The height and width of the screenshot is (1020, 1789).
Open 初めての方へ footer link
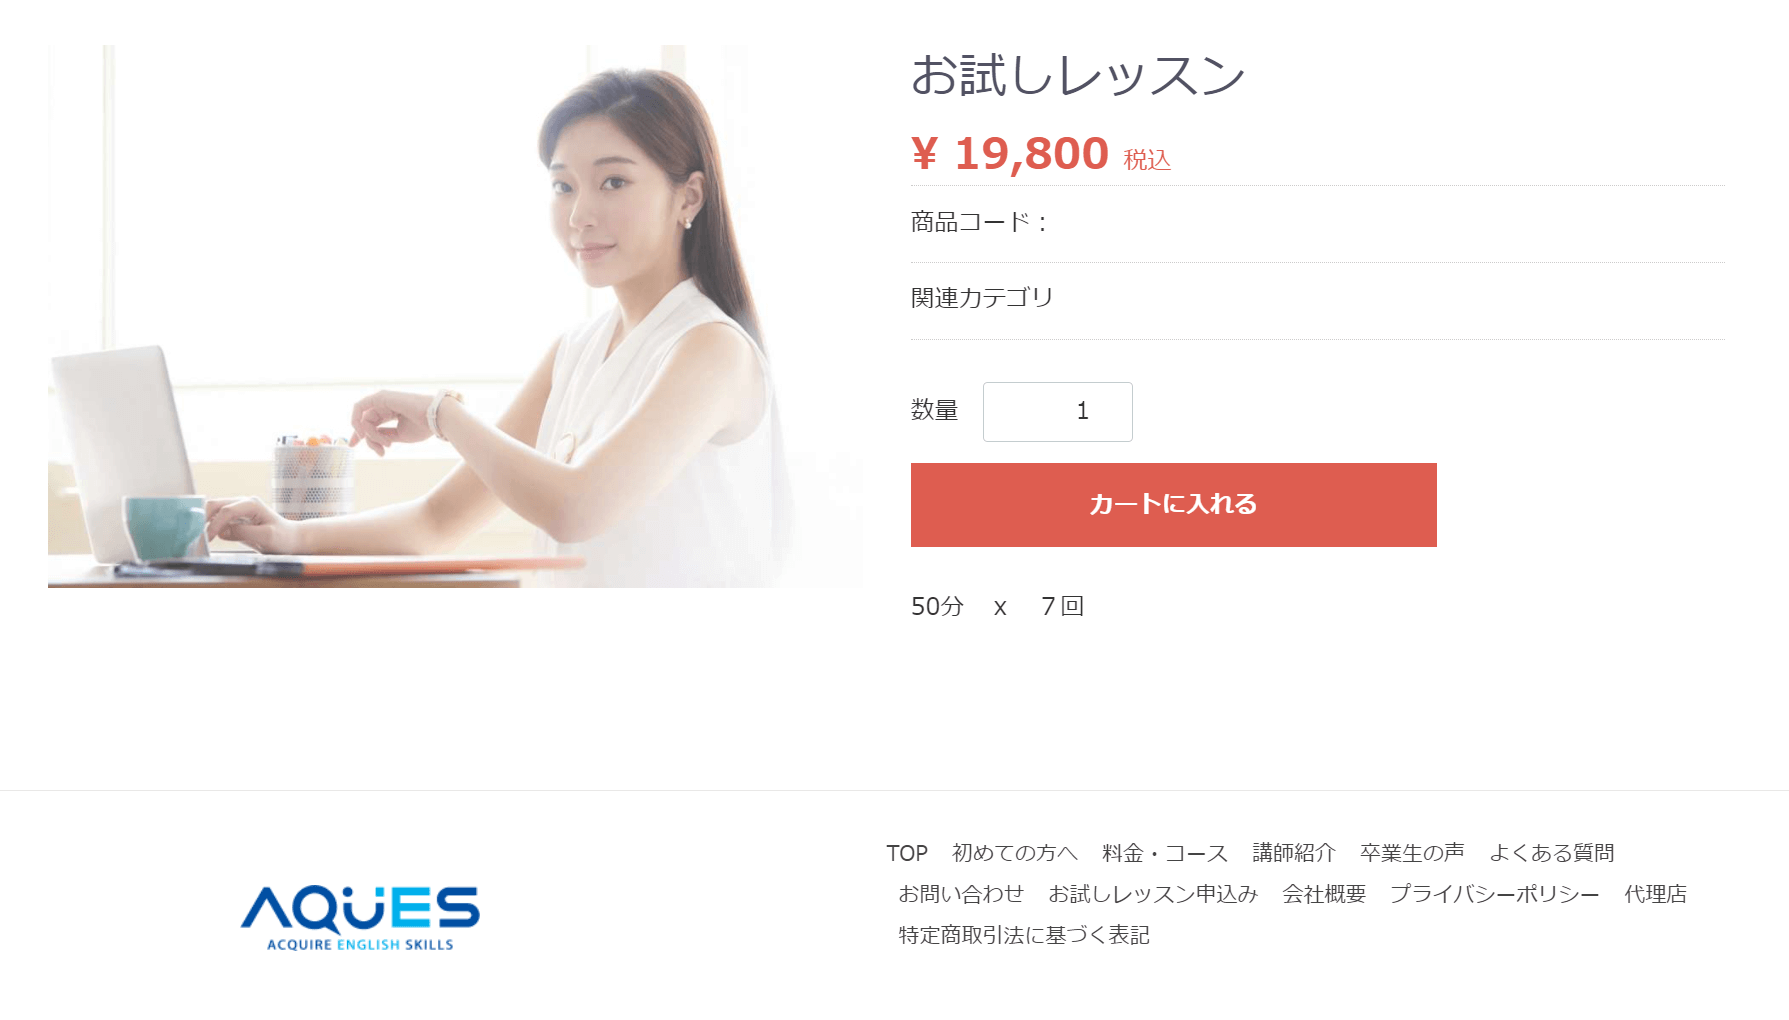point(1015,853)
